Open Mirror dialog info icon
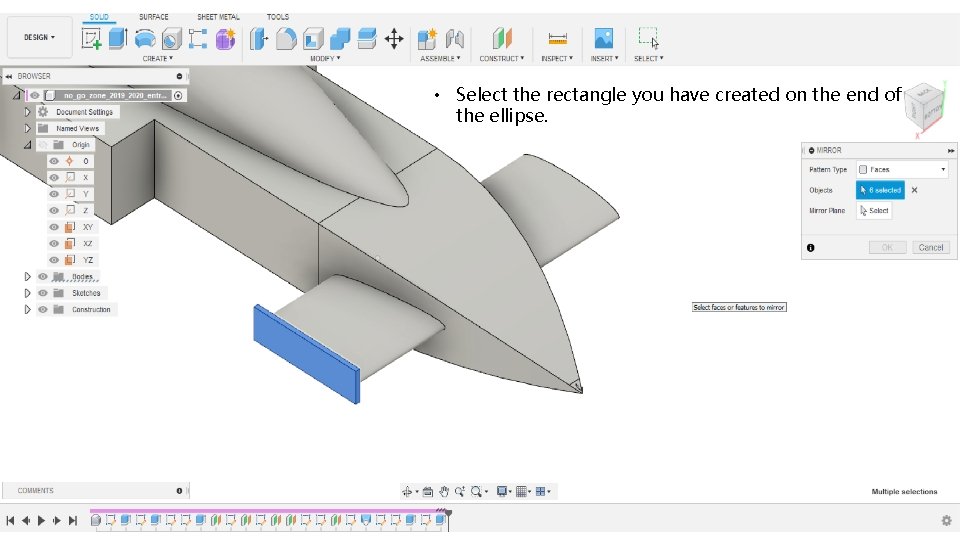Image resolution: width=960 pixels, height=540 pixels. (x=811, y=248)
